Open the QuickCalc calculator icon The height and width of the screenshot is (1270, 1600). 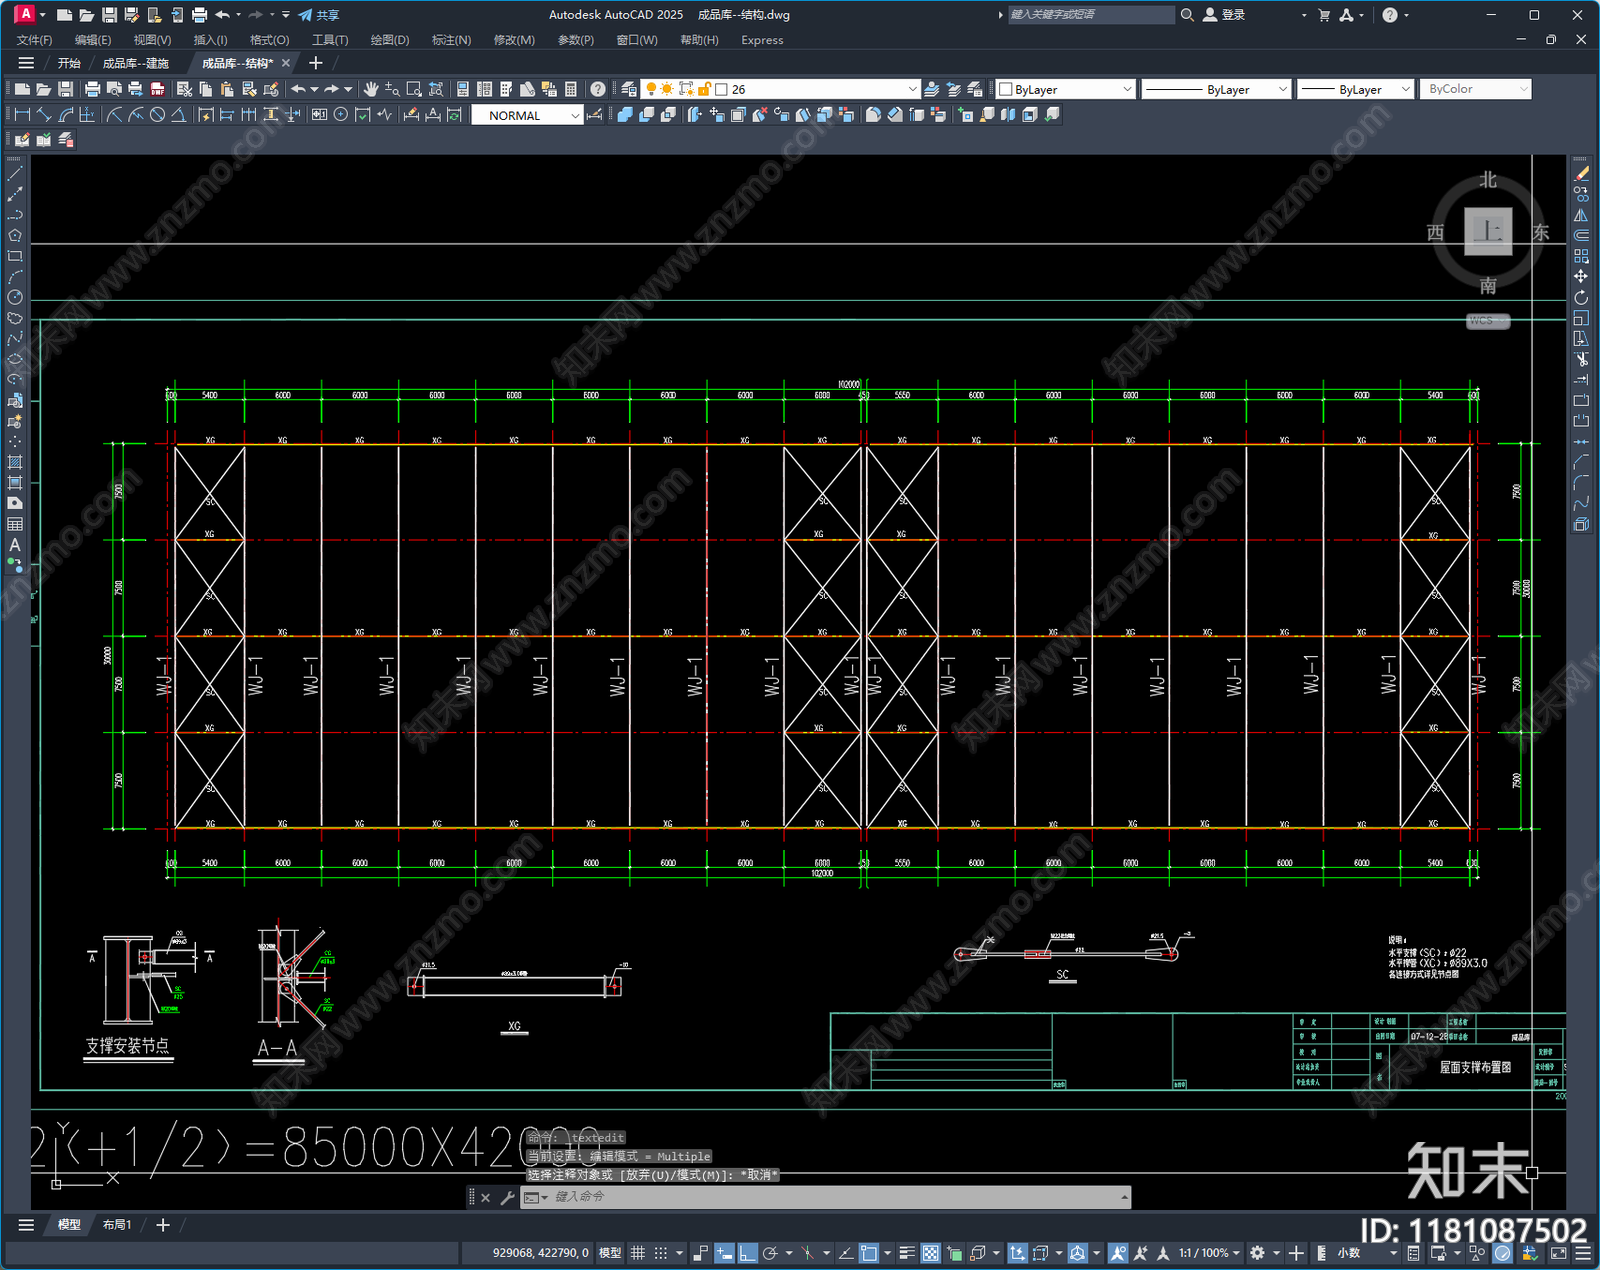(x=571, y=89)
